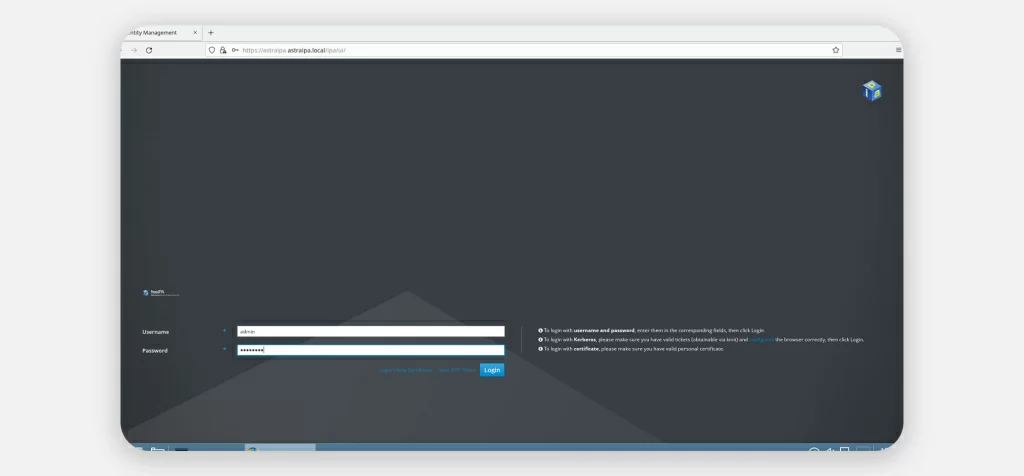Click the Sync OTP Token link
This screenshot has width=1024, height=476.
[456, 370]
